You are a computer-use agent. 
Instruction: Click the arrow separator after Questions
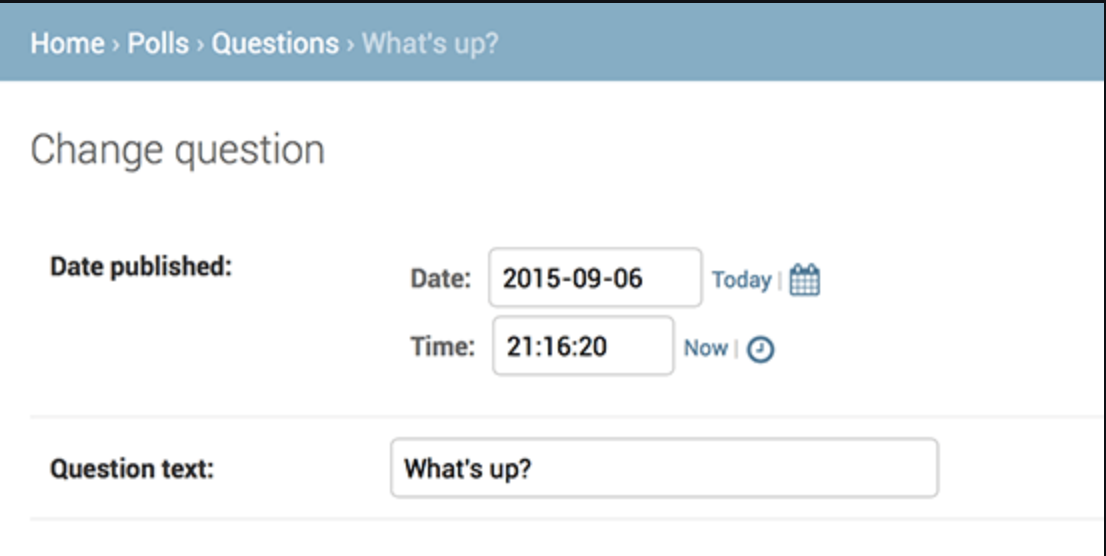350,45
